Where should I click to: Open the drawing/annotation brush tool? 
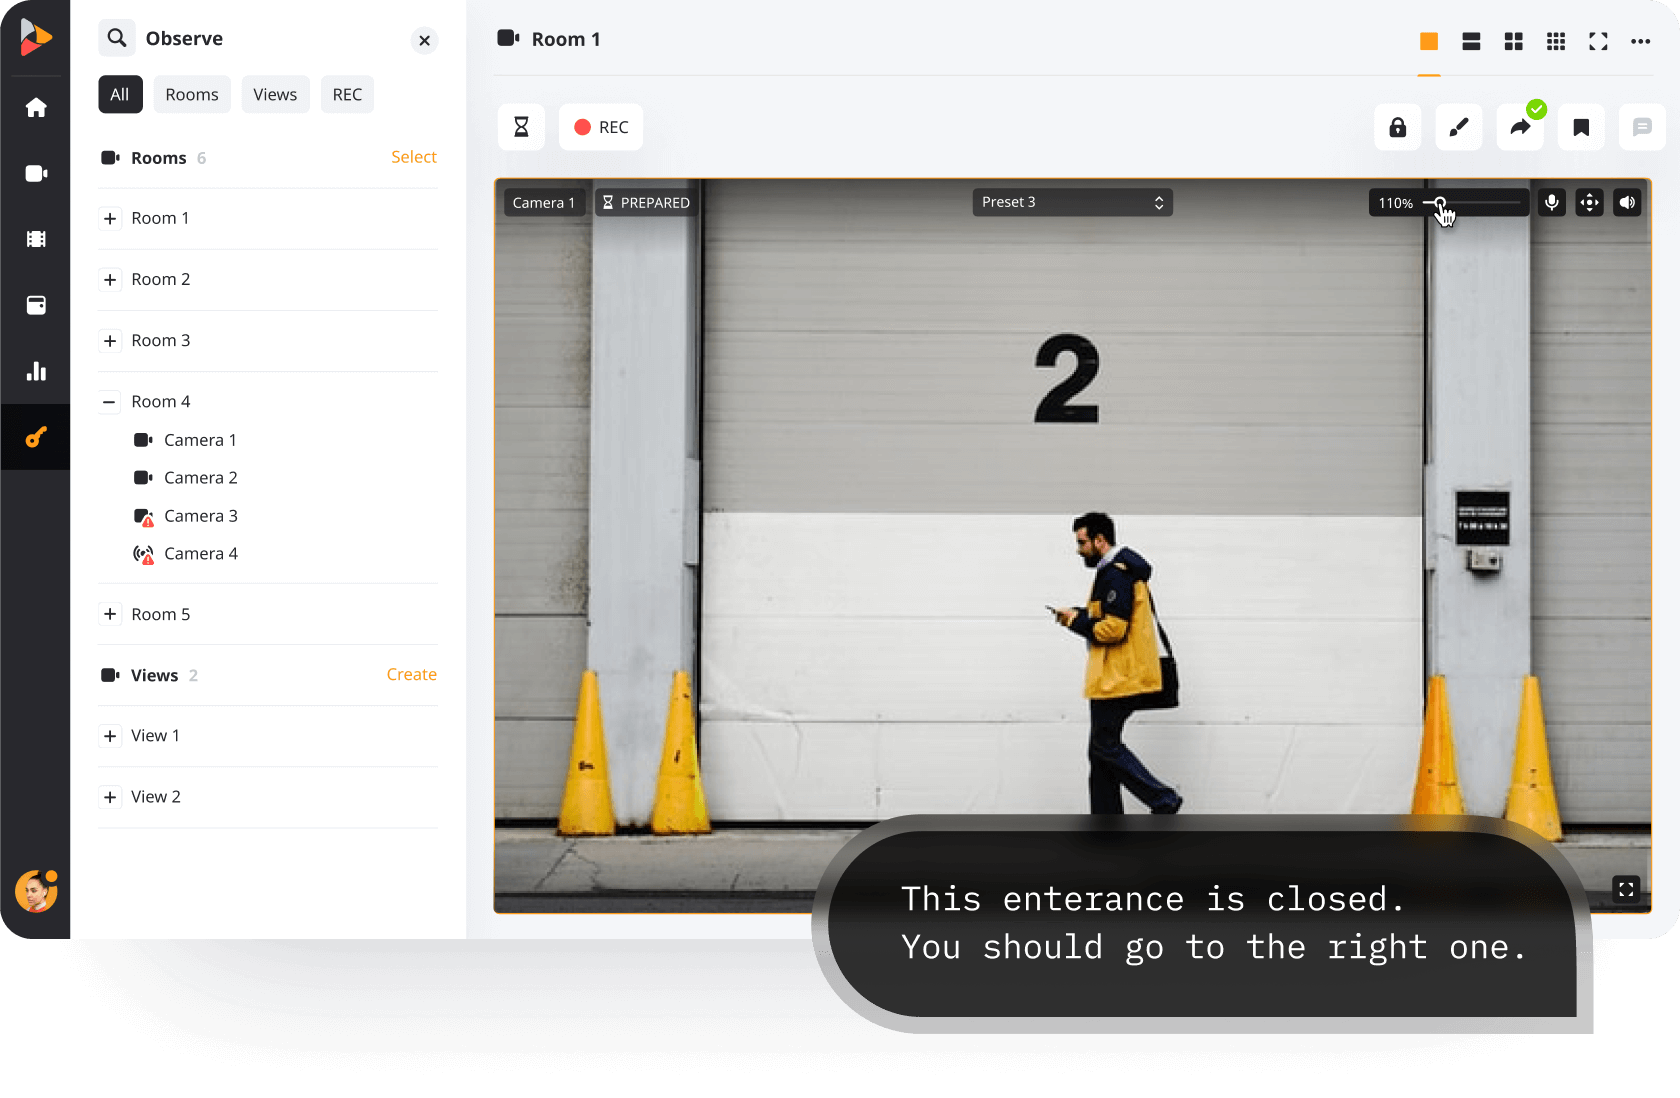(x=1458, y=127)
